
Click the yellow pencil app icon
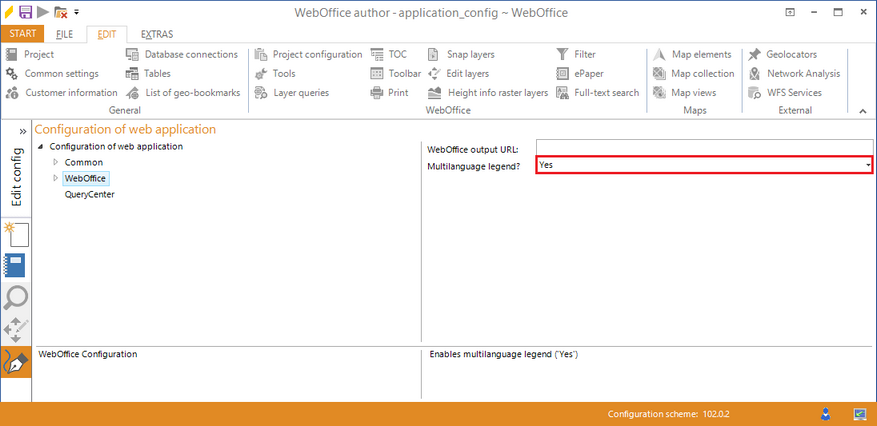tap(8, 12)
